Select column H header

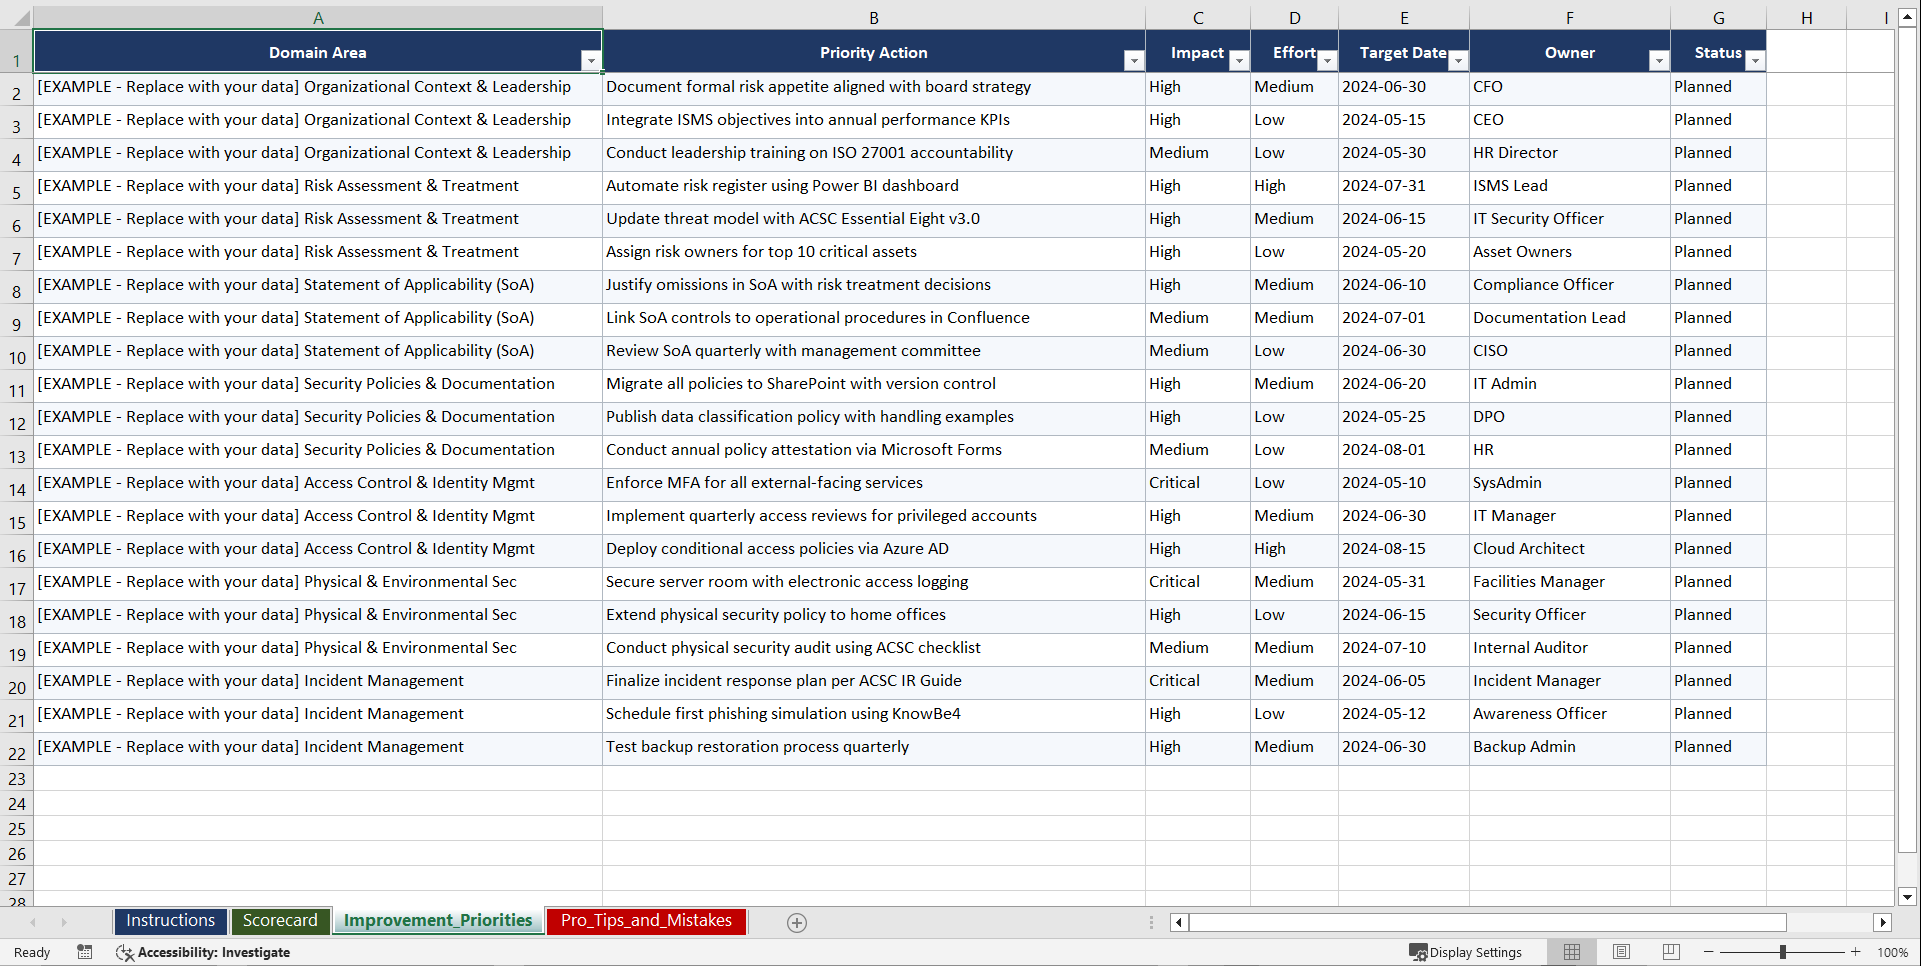point(1806,17)
